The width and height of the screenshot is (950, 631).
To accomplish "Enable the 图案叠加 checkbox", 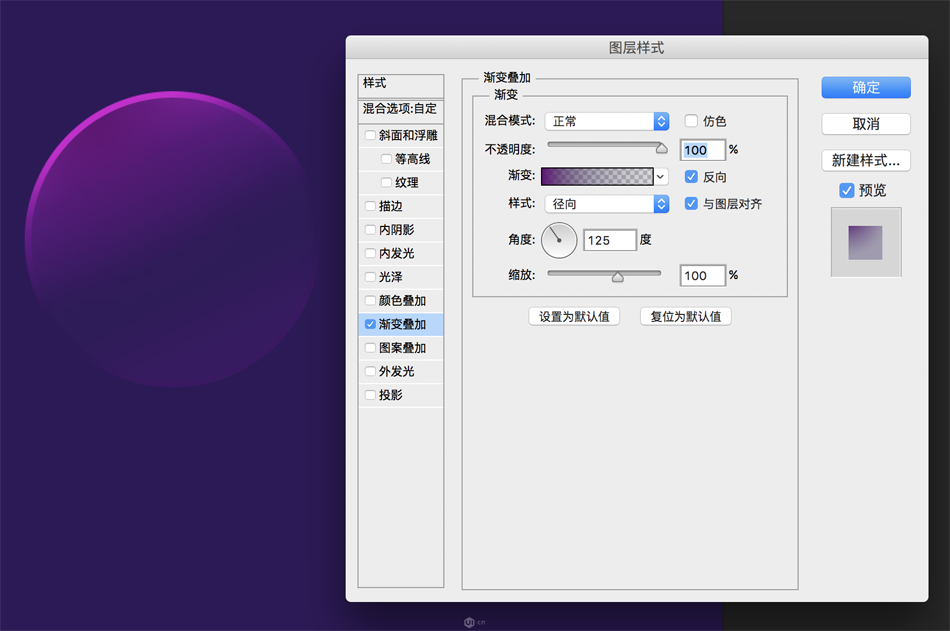I will 370,348.
